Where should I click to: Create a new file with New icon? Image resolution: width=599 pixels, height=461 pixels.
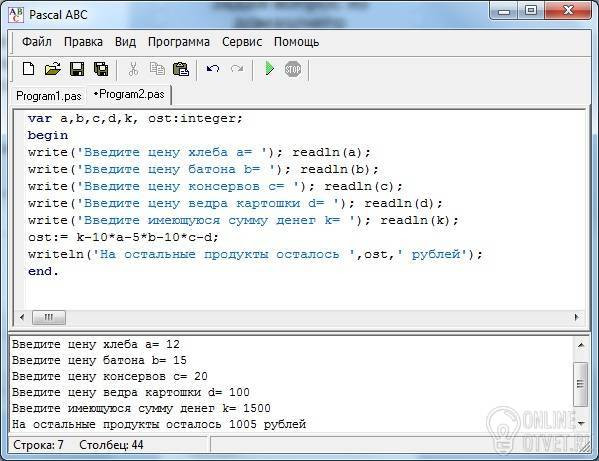tap(28, 69)
